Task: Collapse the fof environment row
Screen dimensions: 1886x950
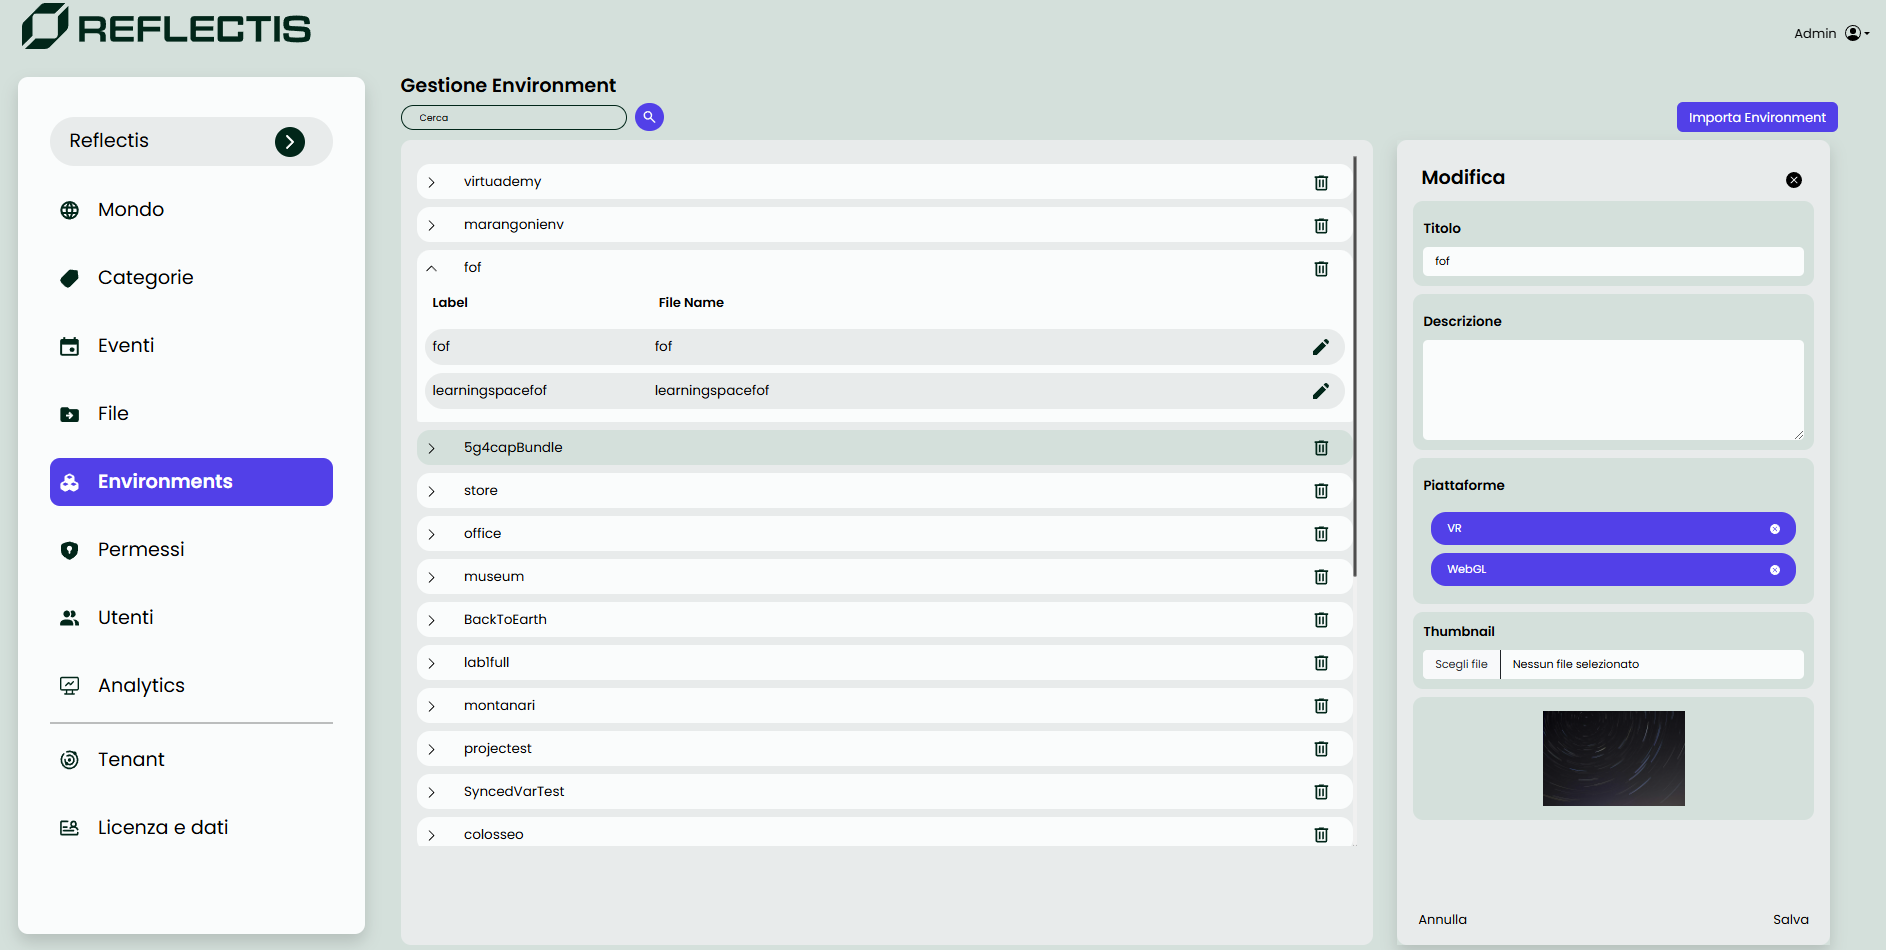Action: (x=432, y=268)
